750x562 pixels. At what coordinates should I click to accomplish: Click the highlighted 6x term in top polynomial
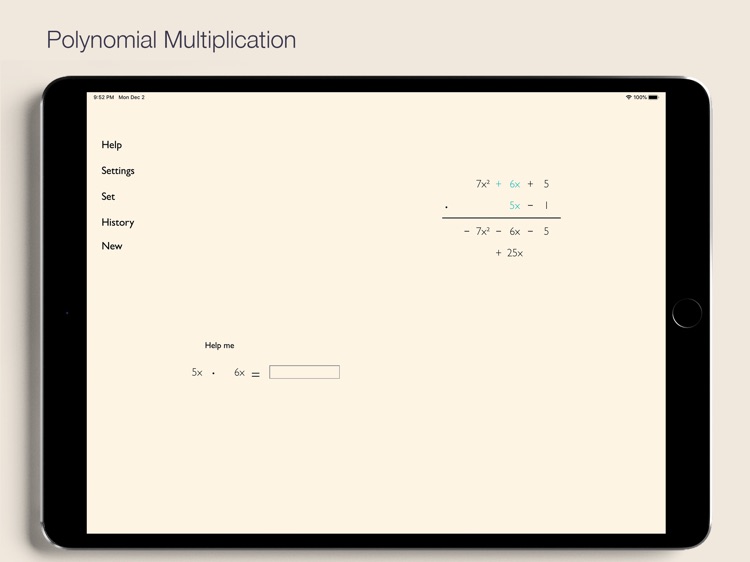pos(515,184)
